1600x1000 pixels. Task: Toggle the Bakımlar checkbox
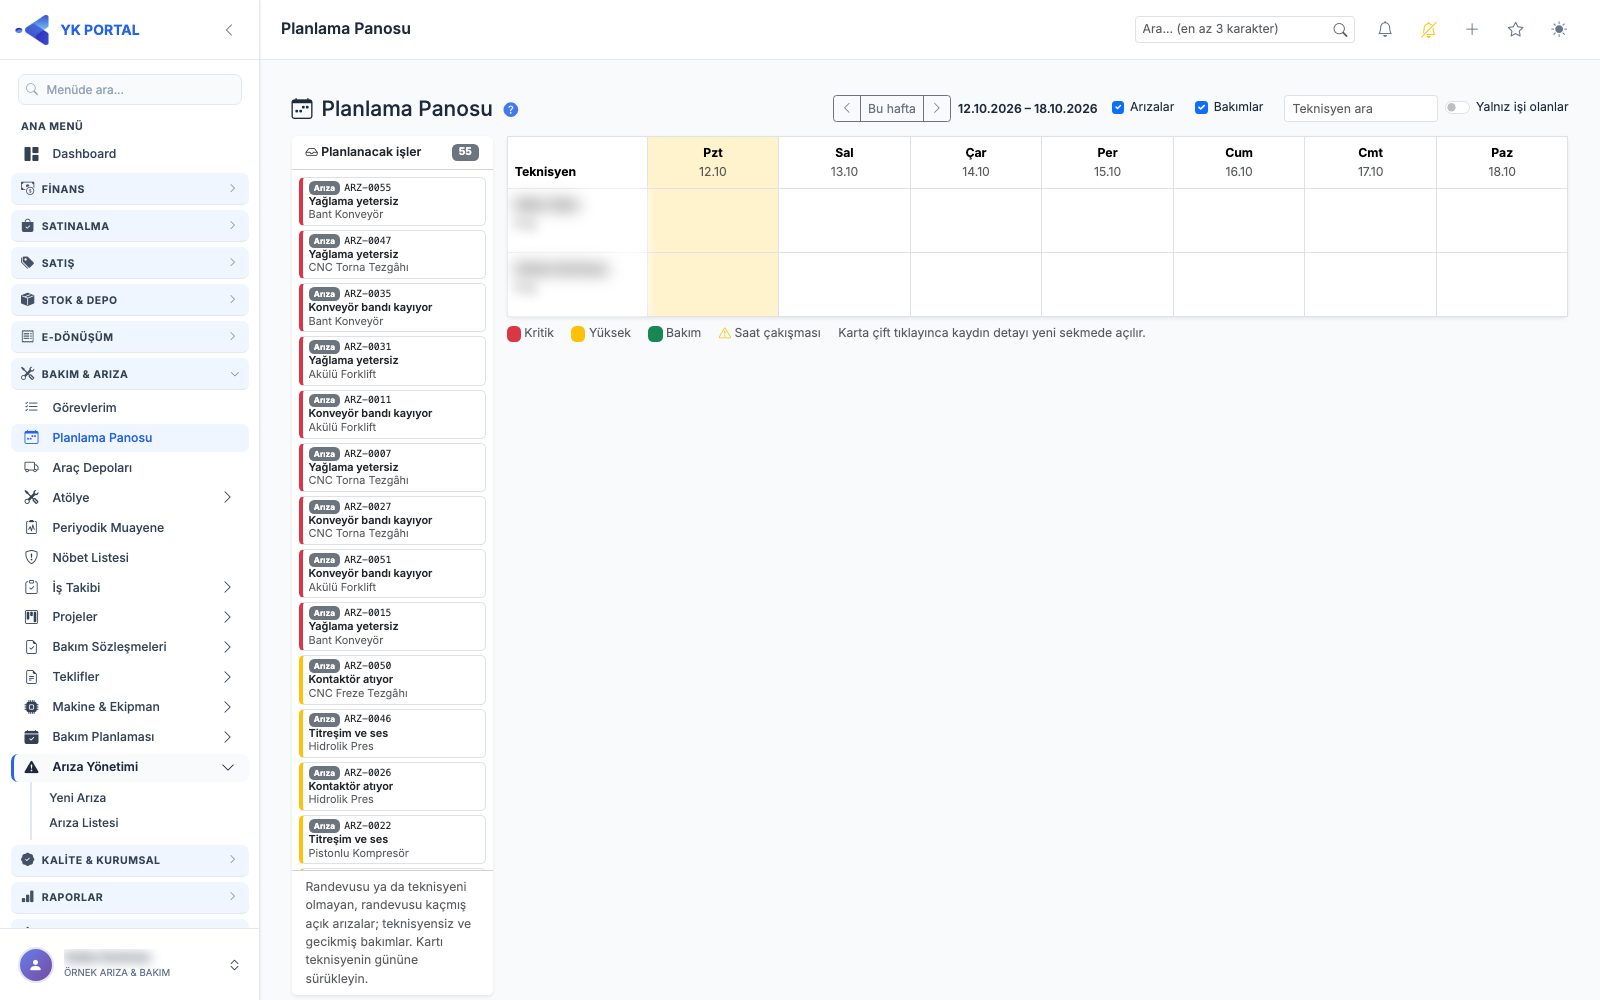(x=1201, y=108)
